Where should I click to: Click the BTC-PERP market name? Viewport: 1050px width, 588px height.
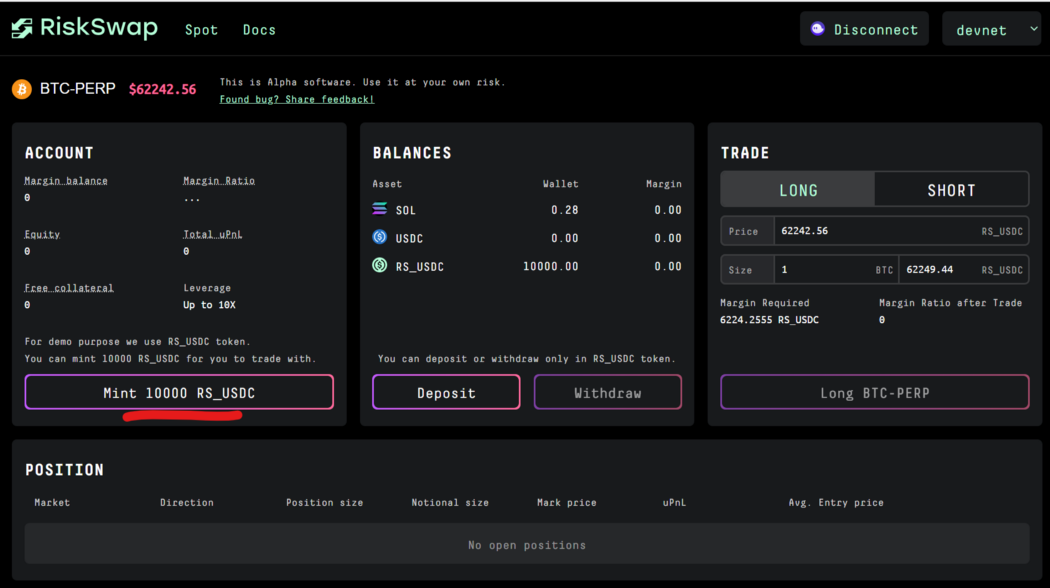78,88
